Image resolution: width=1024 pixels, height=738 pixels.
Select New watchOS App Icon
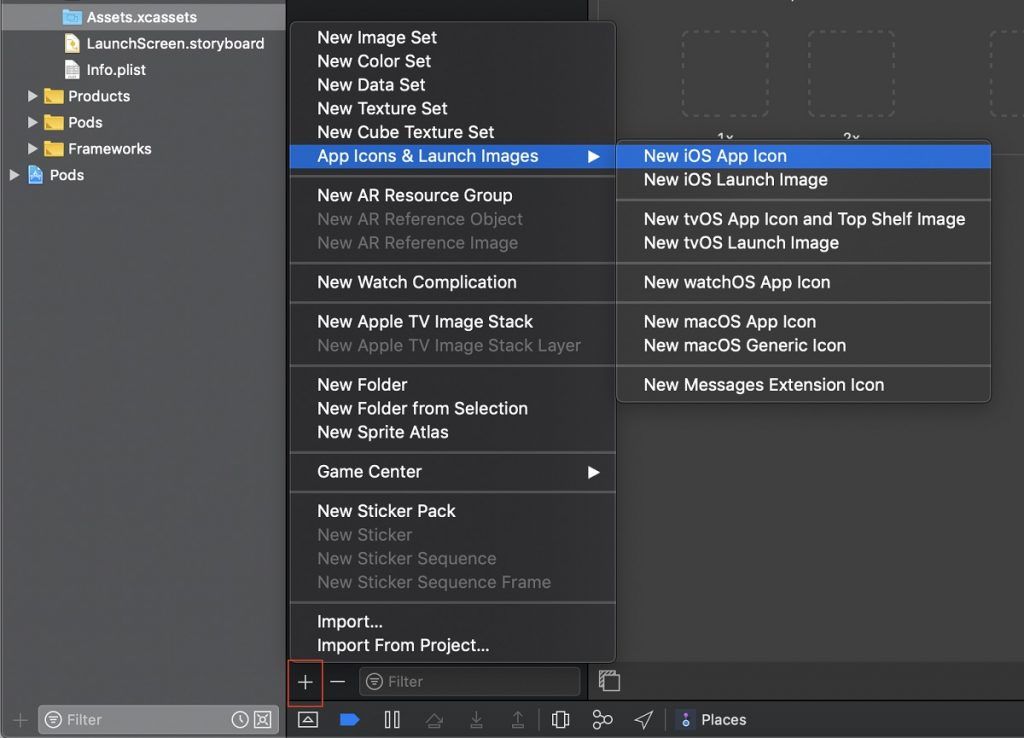pyautogui.click(x=803, y=282)
